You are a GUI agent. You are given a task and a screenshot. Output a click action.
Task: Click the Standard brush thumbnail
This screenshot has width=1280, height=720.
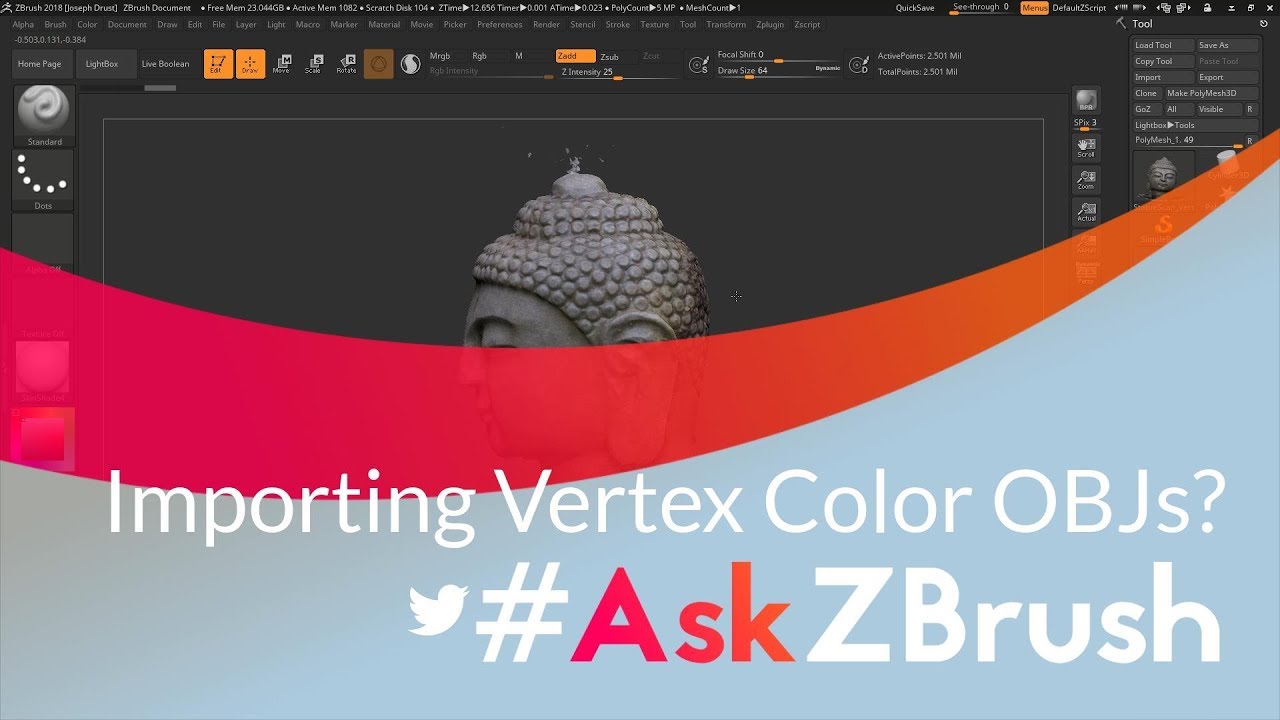click(44, 116)
